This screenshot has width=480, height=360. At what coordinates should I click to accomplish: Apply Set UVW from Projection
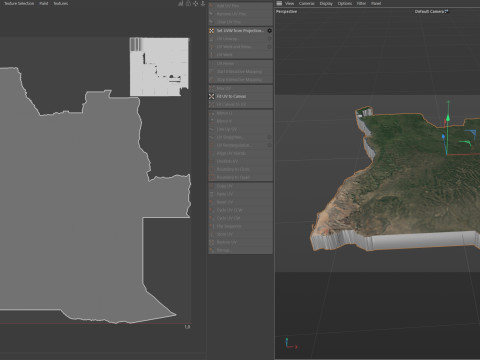pos(240,31)
